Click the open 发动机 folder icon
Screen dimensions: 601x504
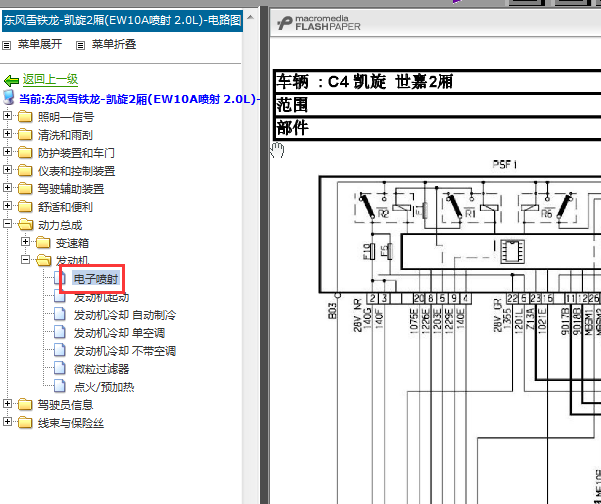pyautogui.click(x=44, y=261)
